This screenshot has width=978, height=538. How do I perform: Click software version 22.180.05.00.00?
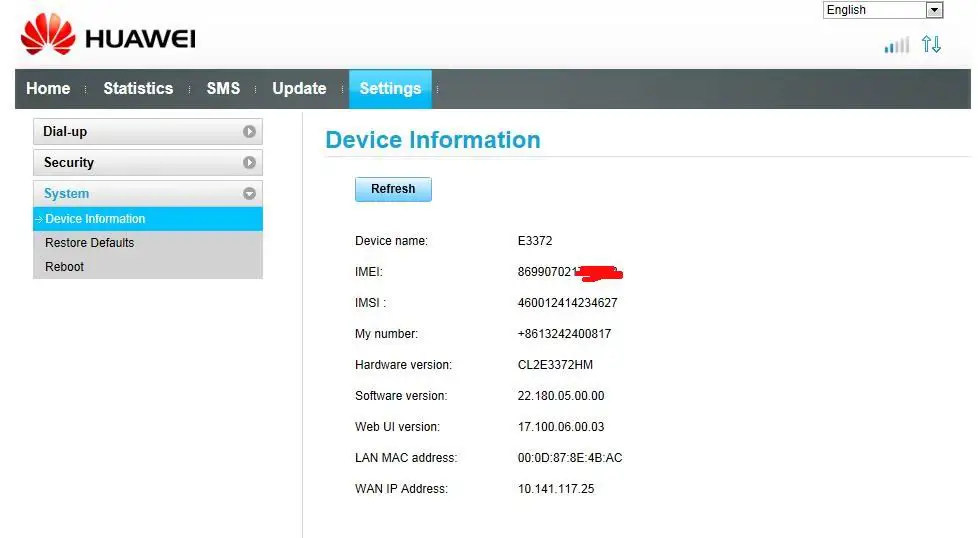tap(561, 396)
